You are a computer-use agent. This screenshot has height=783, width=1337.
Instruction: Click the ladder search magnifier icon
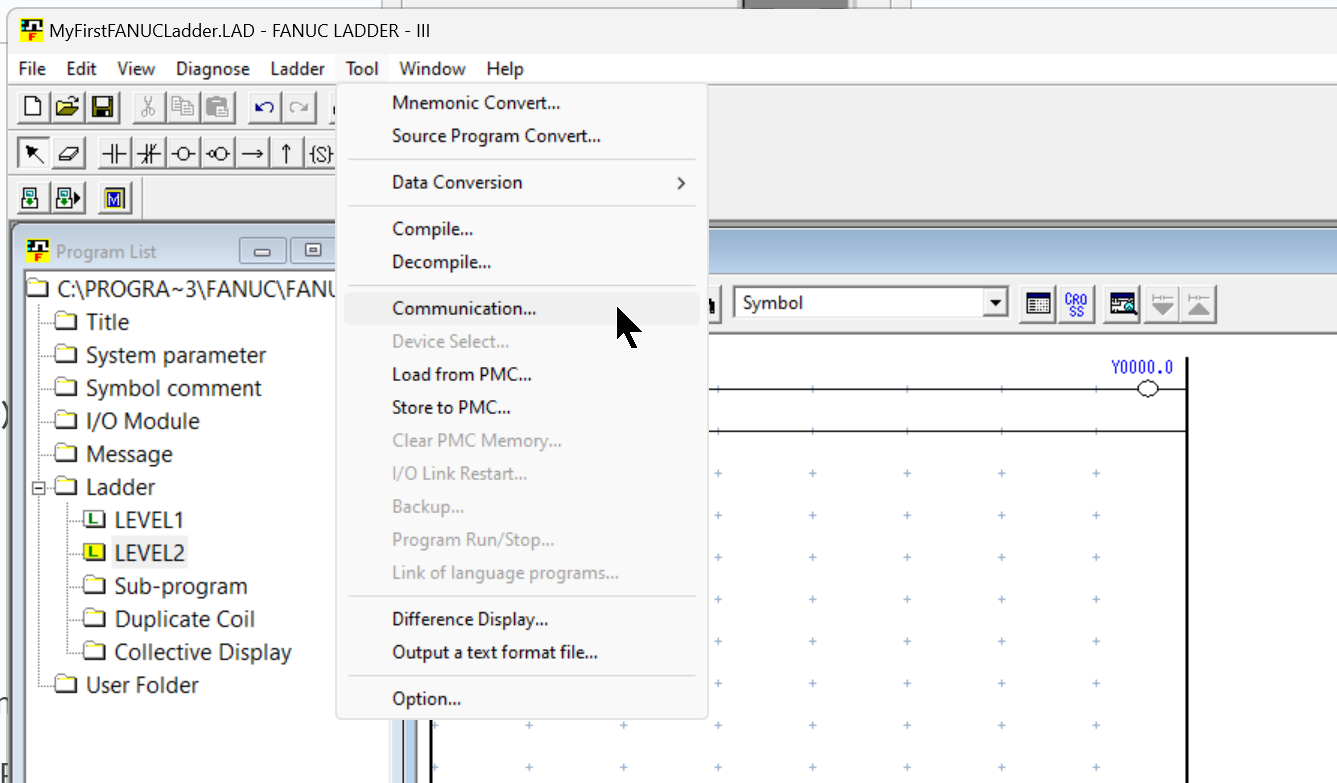1123,304
